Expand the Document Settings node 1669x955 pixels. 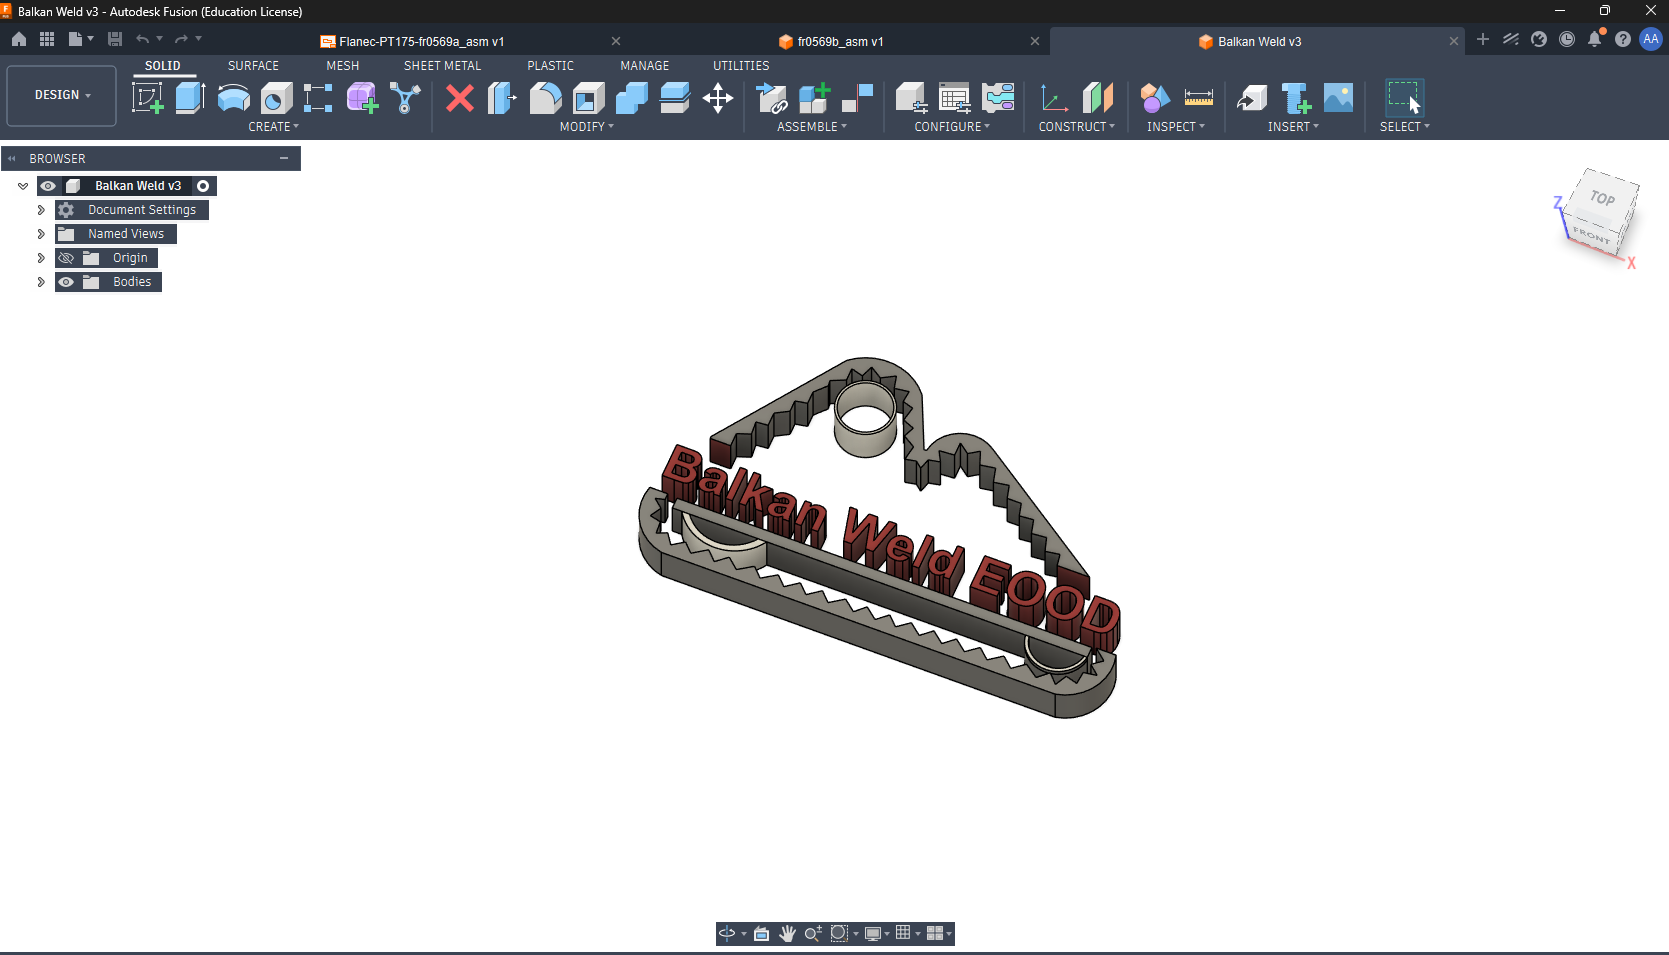pos(41,210)
